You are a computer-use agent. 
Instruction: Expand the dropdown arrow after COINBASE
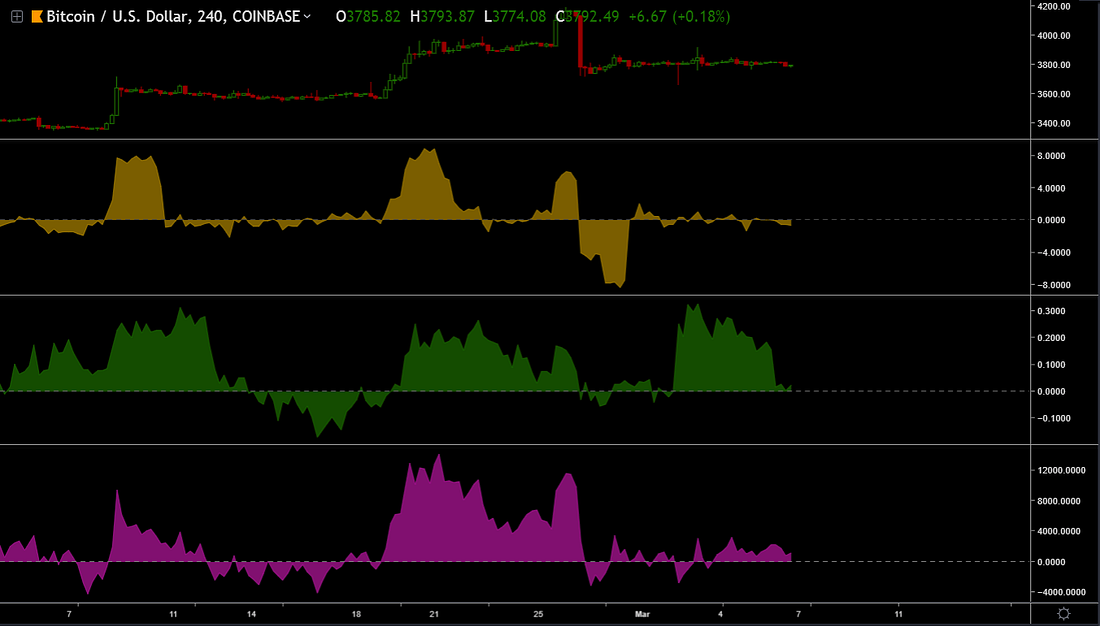pyautogui.click(x=307, y=16)
